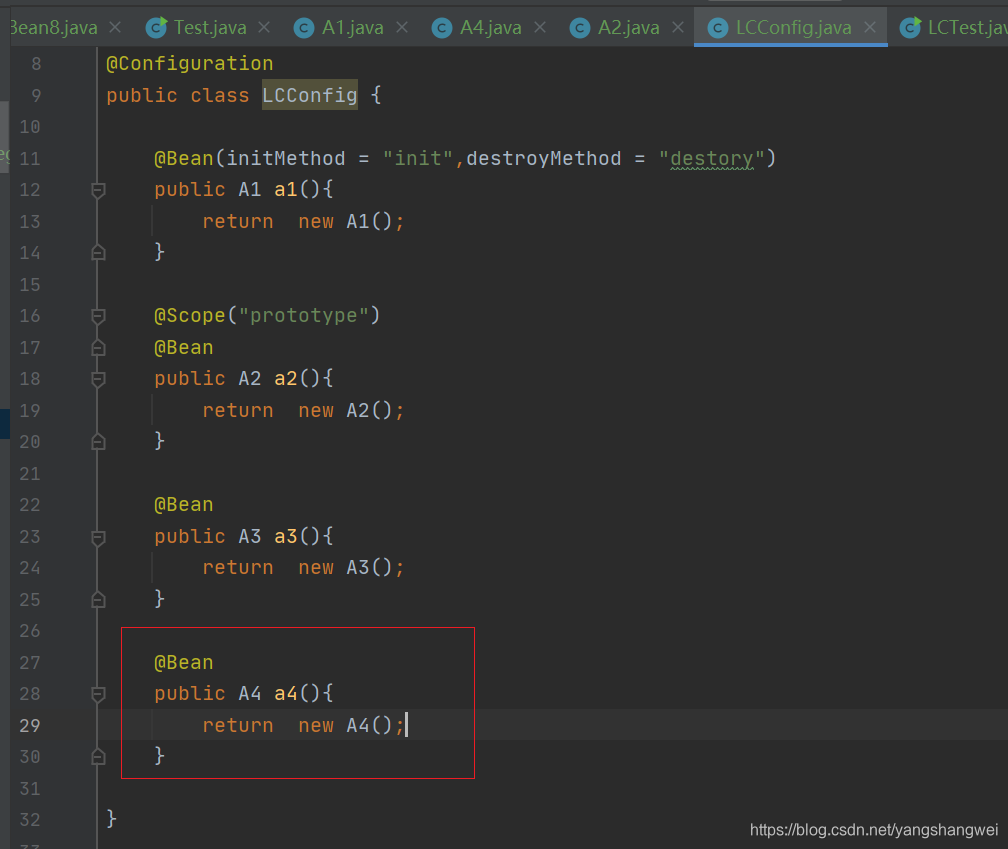Click the @Bean annotation on line 27
This screenshot has height=849, width=1008.
click(184, 662)
